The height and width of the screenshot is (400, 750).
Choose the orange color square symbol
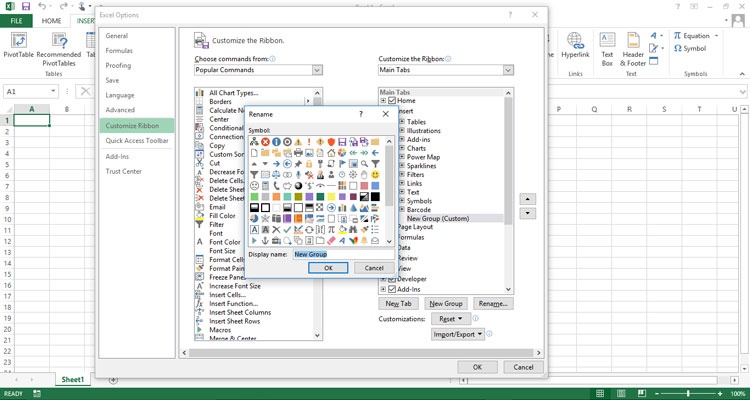[276, 197]
